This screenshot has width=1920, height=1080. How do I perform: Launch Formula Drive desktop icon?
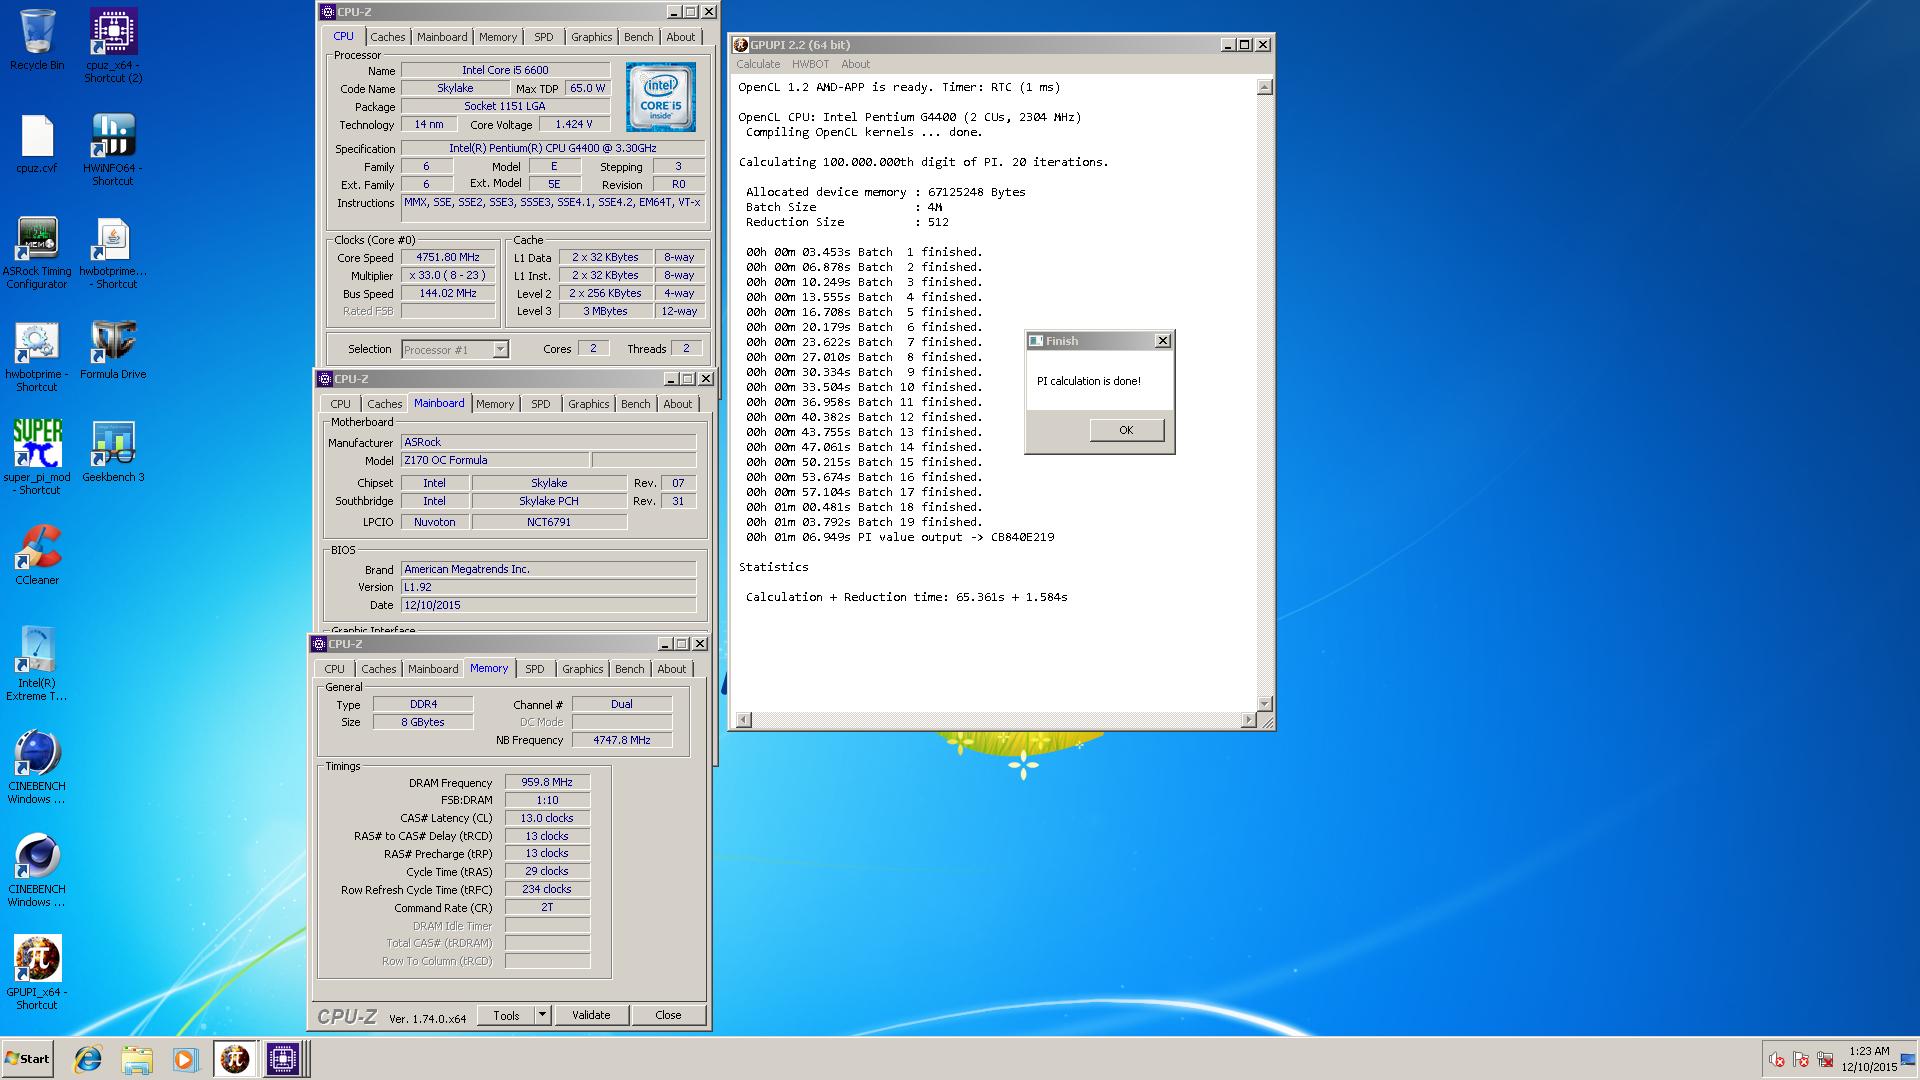[113, 350]
